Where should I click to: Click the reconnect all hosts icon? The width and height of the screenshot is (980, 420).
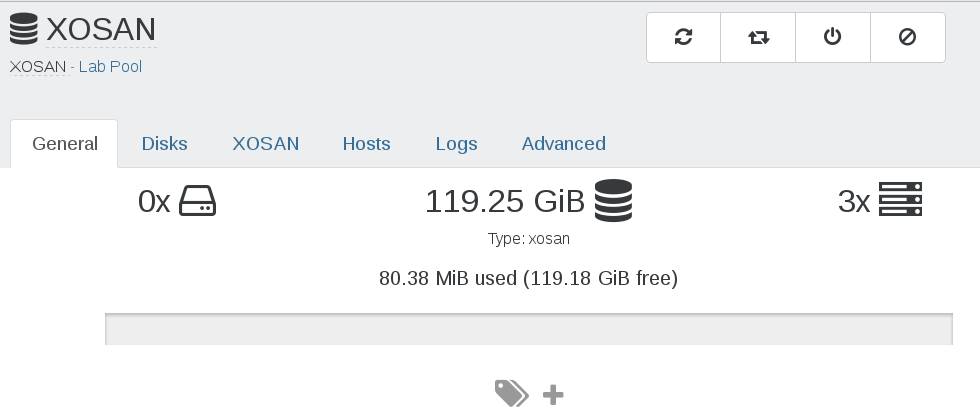tap(758, 38)
